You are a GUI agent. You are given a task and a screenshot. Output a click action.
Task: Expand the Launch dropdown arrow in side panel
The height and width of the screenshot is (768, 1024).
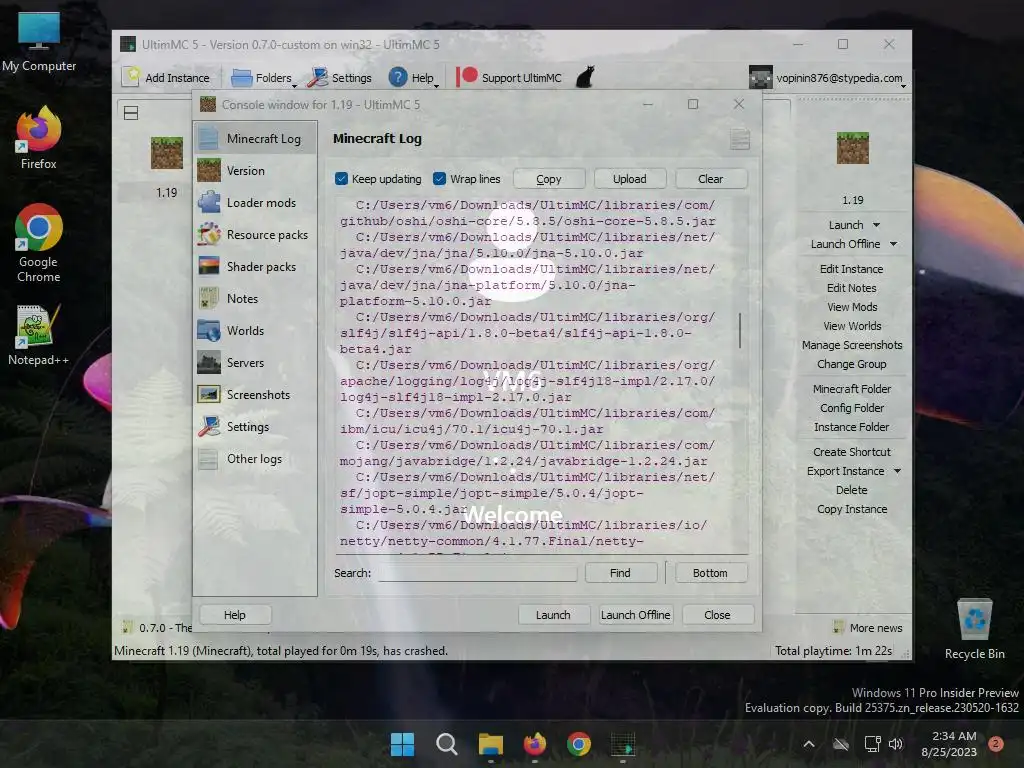[x=876, y=225]
